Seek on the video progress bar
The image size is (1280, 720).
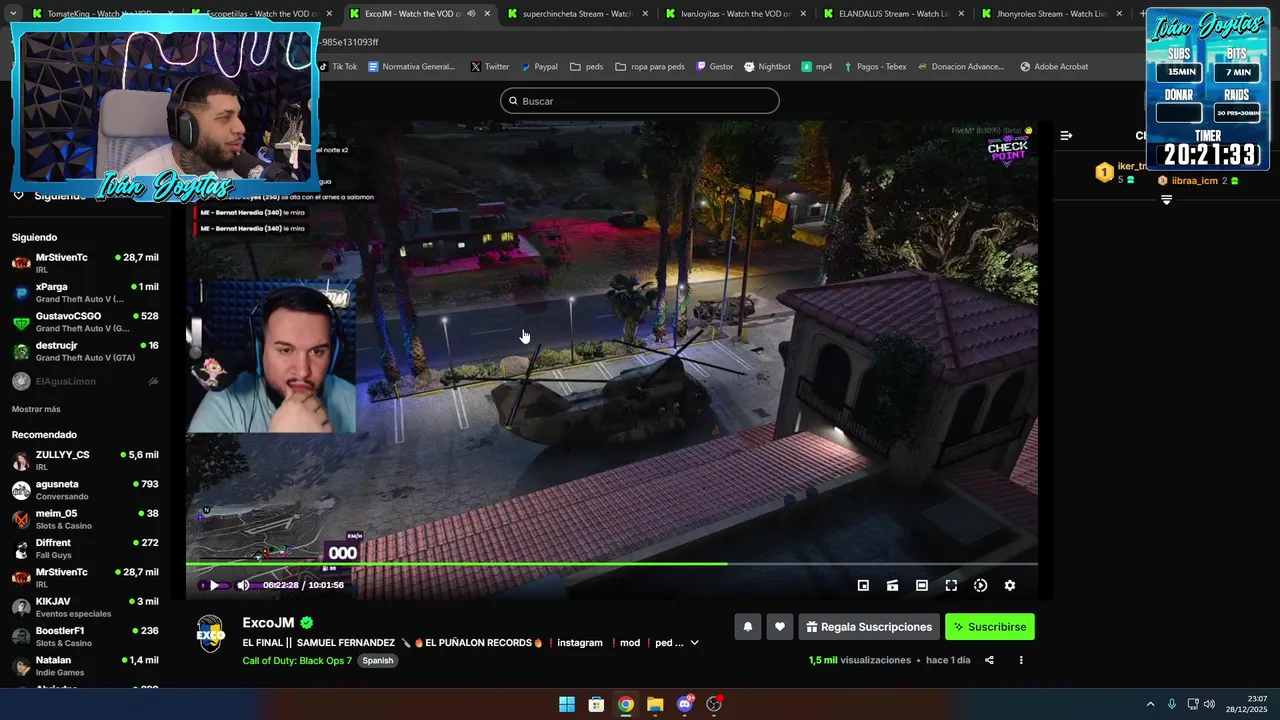coord(611,564)
